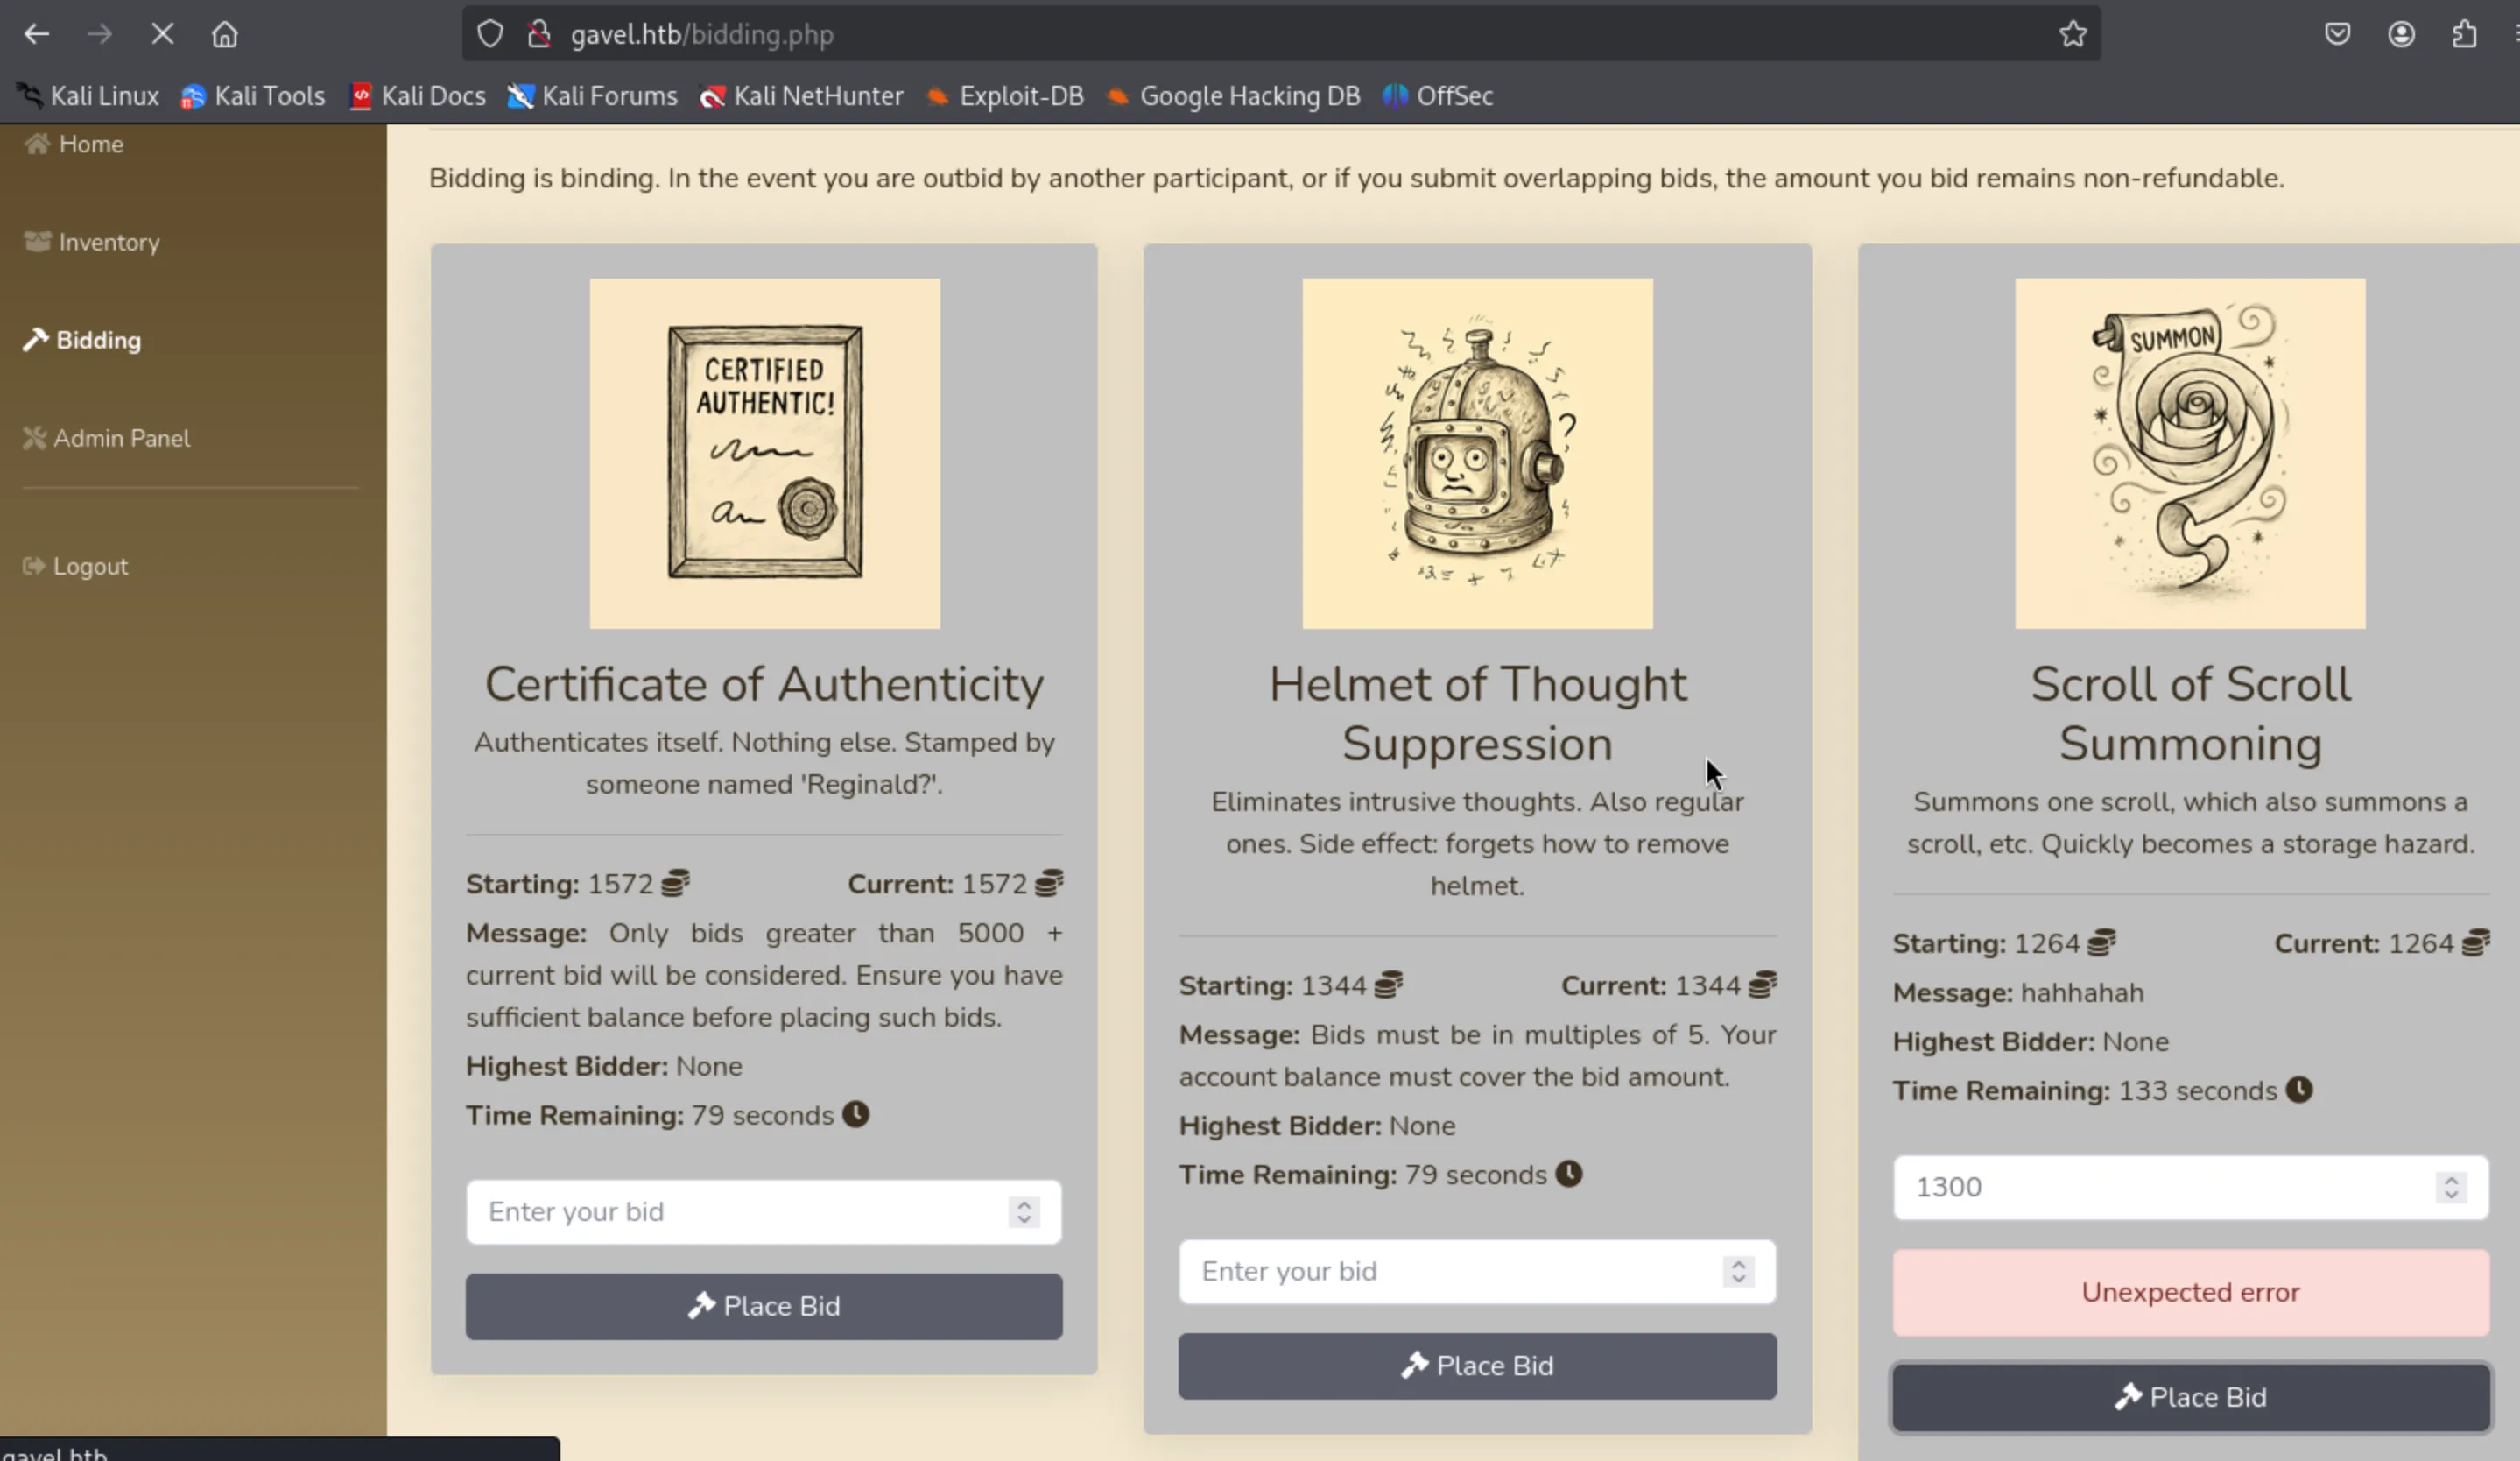Place Bid on Helmet of Thought Suppression
This screenshot has width=2520, height=1461.
[1476, 1365]
